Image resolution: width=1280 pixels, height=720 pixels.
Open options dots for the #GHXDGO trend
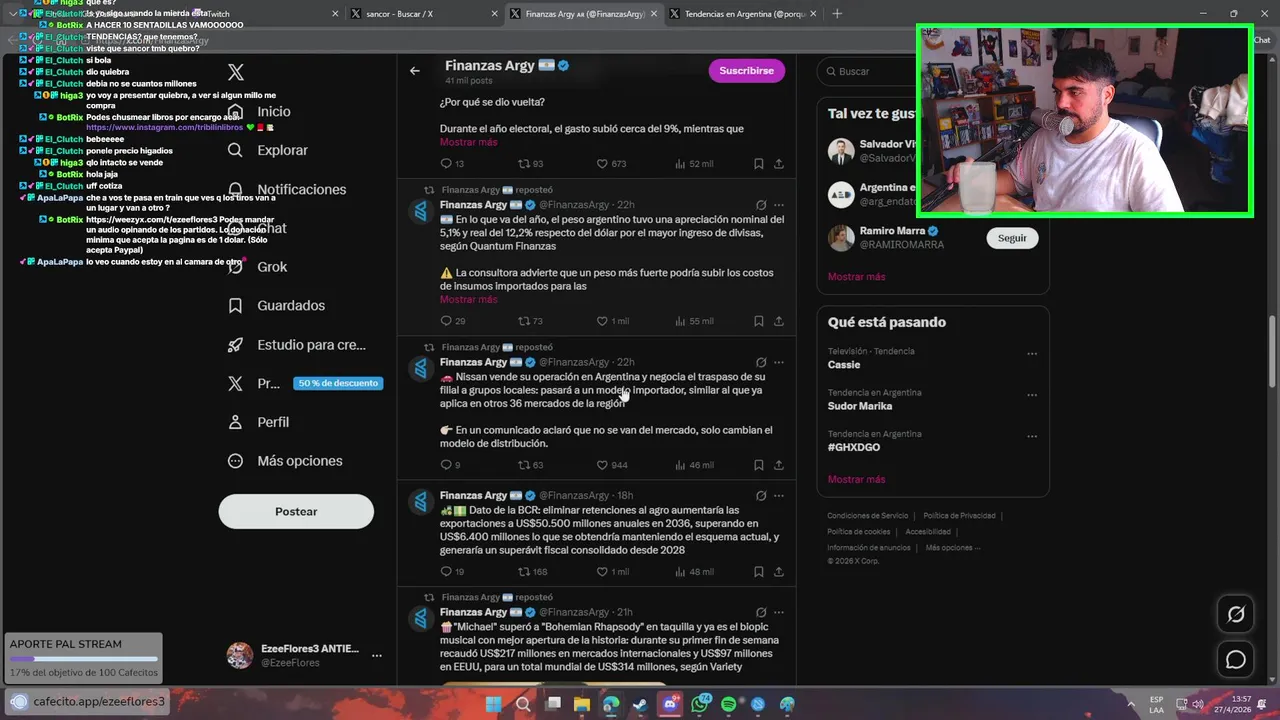click(1032, 437)
